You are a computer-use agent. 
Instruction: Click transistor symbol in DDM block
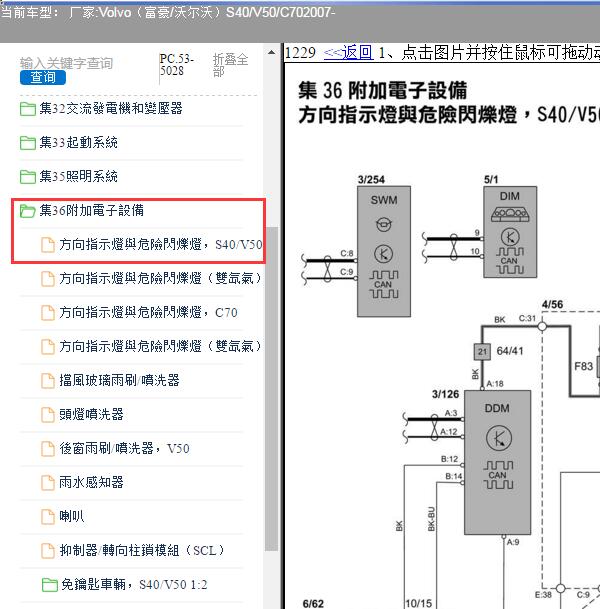tap(499, 438)
